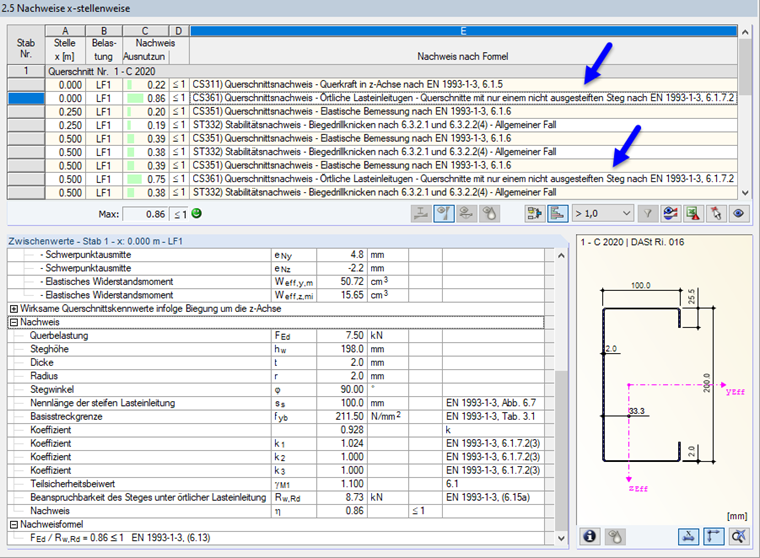Select Querbelastung FEd row
Viewport: 760px width, 558px height.
(276, 335)
